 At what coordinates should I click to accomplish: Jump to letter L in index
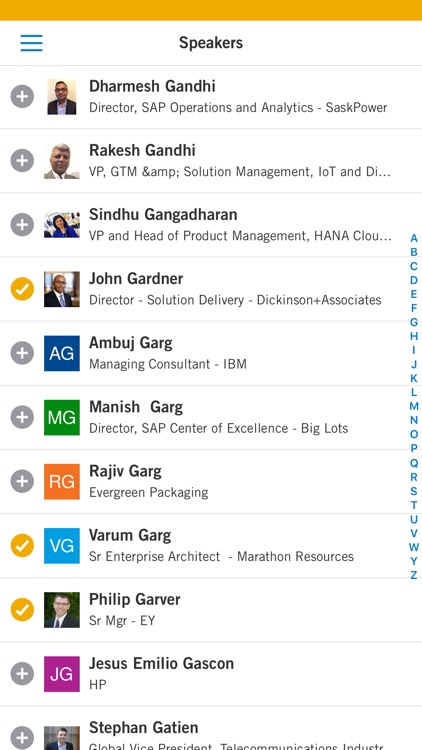[x=414, y=392]
